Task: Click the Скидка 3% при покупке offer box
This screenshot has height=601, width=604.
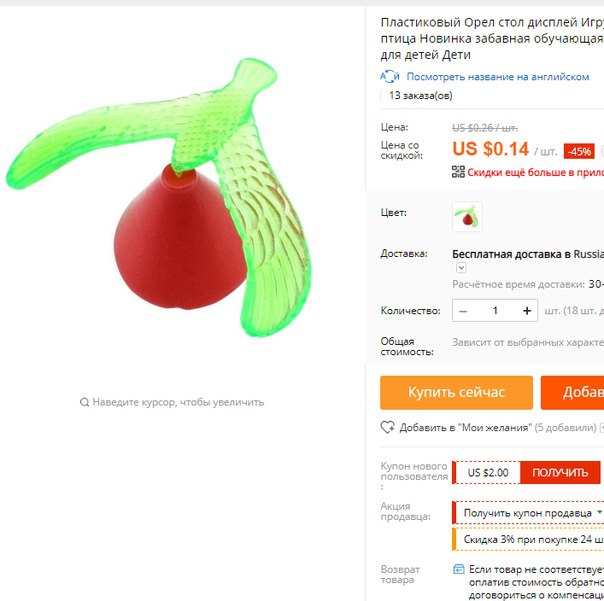Action: [x=528, y=539]
